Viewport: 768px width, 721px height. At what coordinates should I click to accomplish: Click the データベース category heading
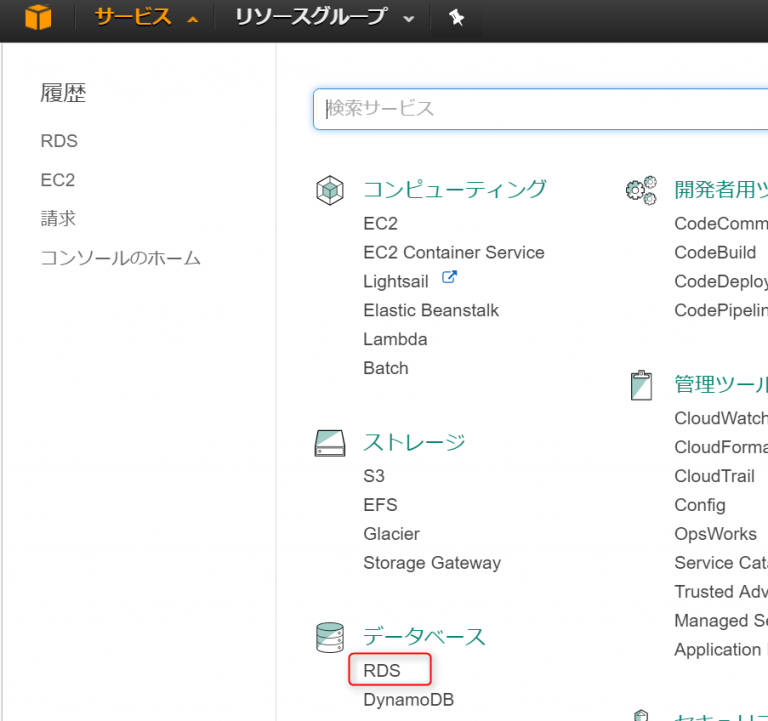tap(424, 637)
